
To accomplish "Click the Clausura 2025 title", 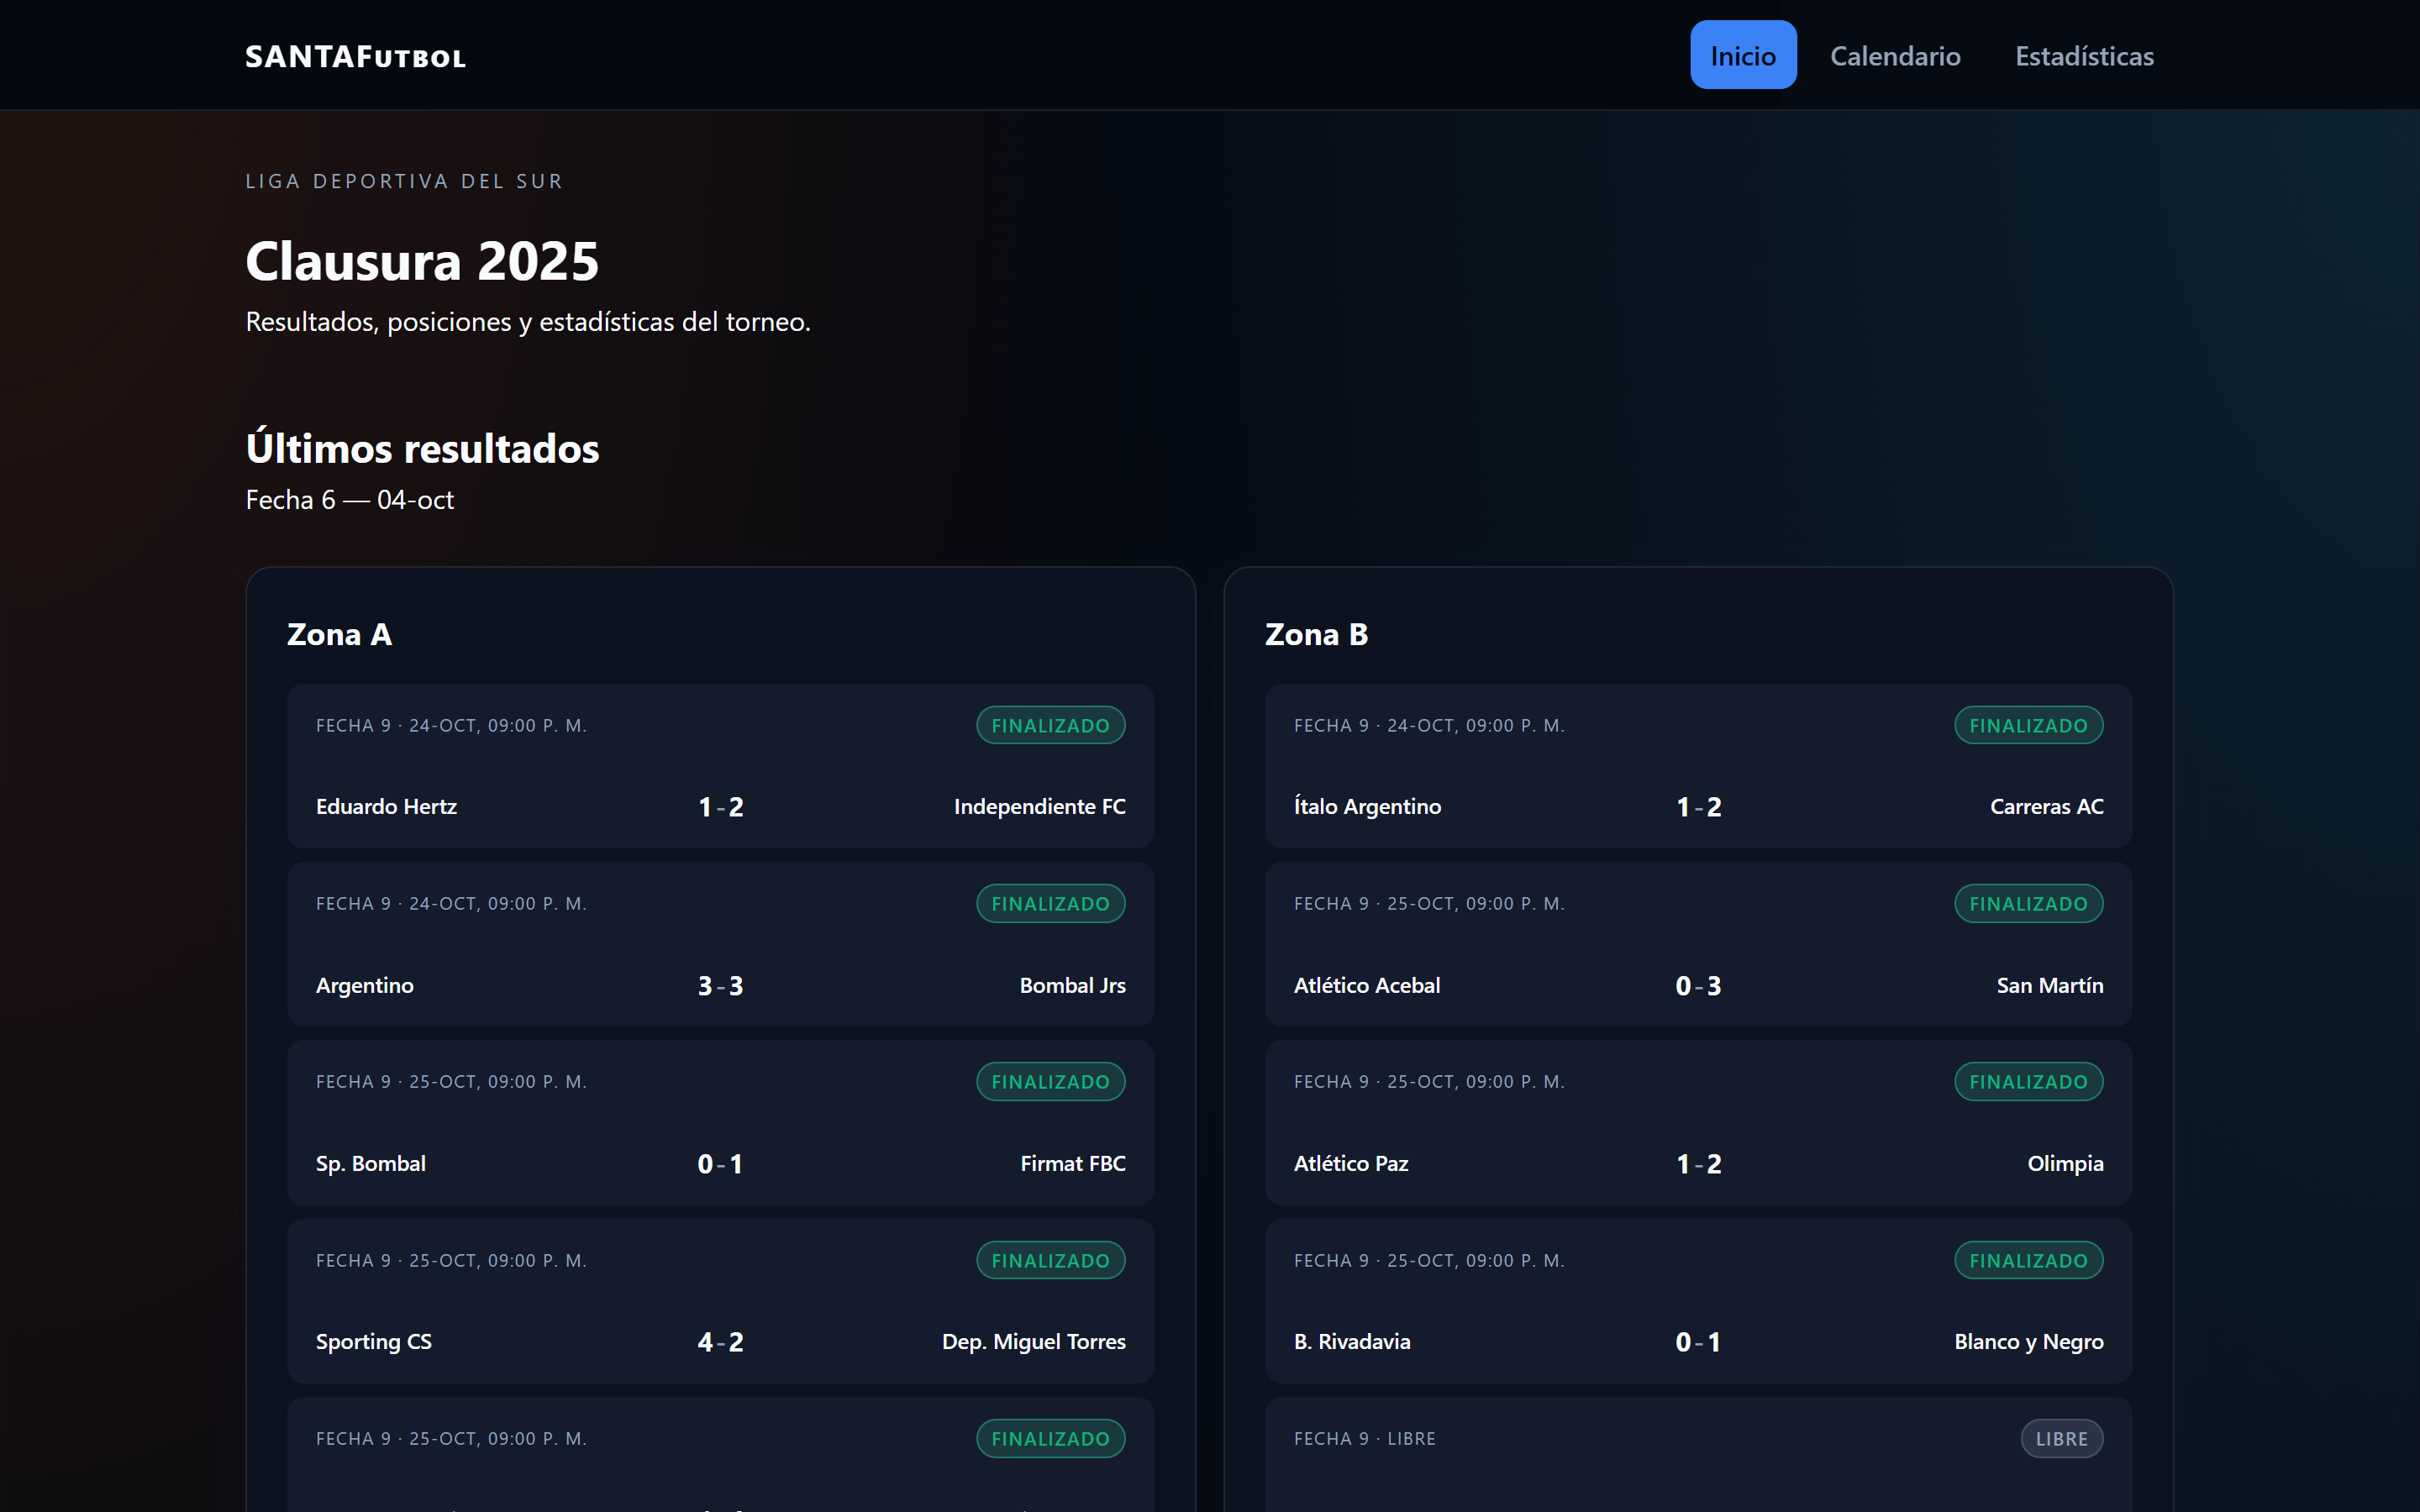I will (x=422, y=261).
